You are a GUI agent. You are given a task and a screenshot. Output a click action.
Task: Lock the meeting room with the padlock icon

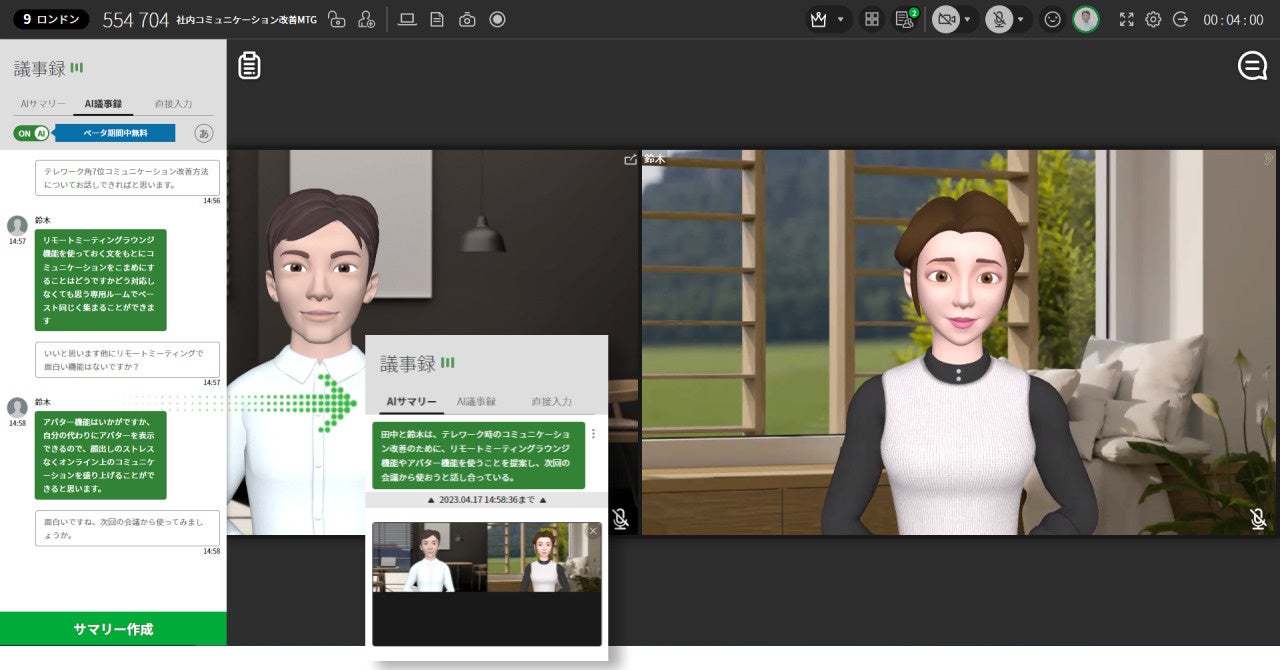(x=338, y=19)
